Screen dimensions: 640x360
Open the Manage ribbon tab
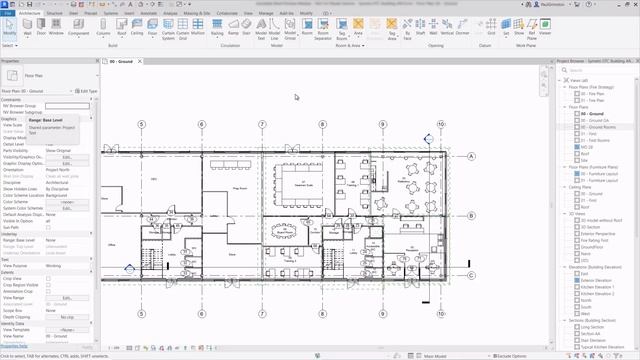266,13
